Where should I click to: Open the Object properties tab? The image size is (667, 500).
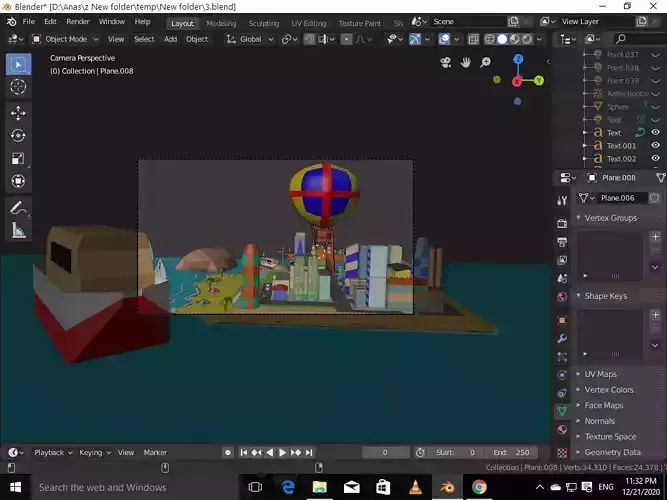562,320
